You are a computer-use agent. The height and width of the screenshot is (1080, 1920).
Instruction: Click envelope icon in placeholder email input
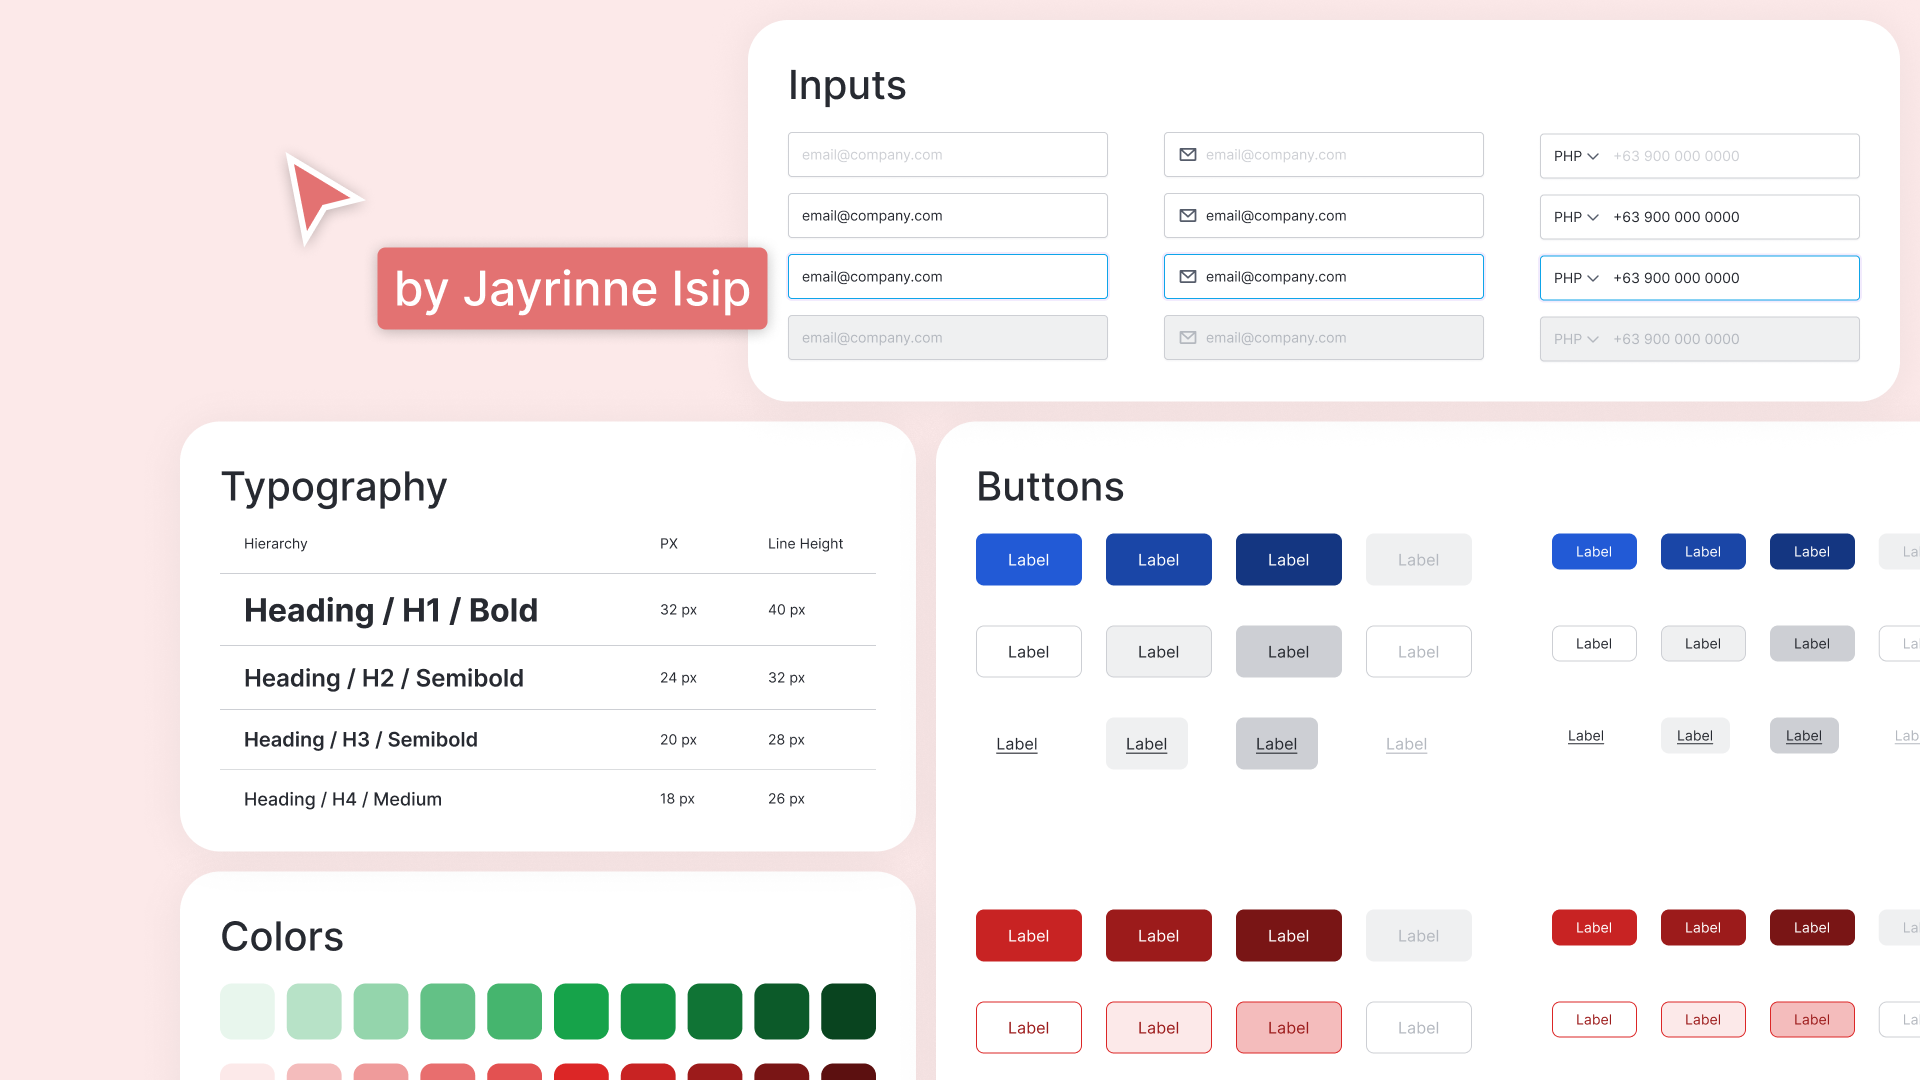1188,155
